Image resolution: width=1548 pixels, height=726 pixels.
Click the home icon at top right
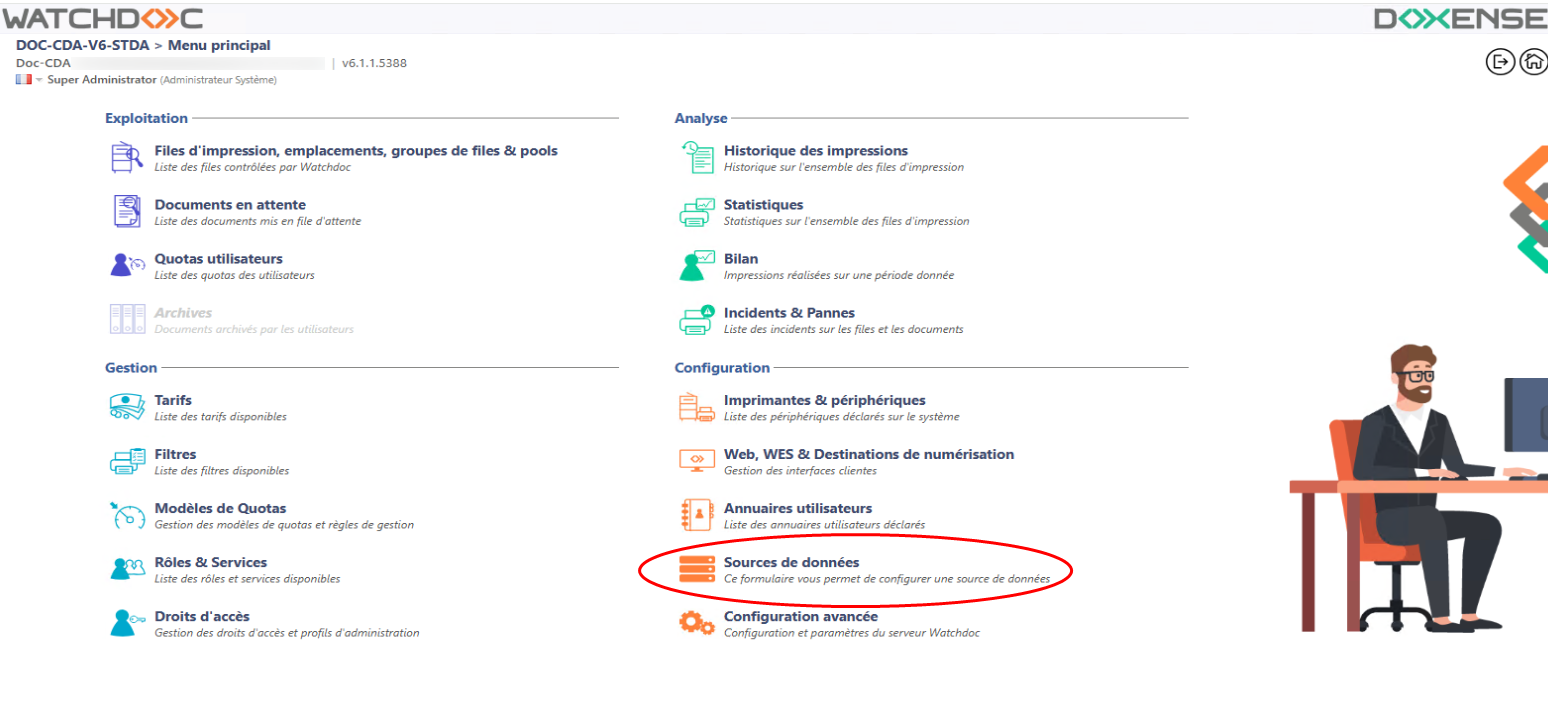point(1533,62)
